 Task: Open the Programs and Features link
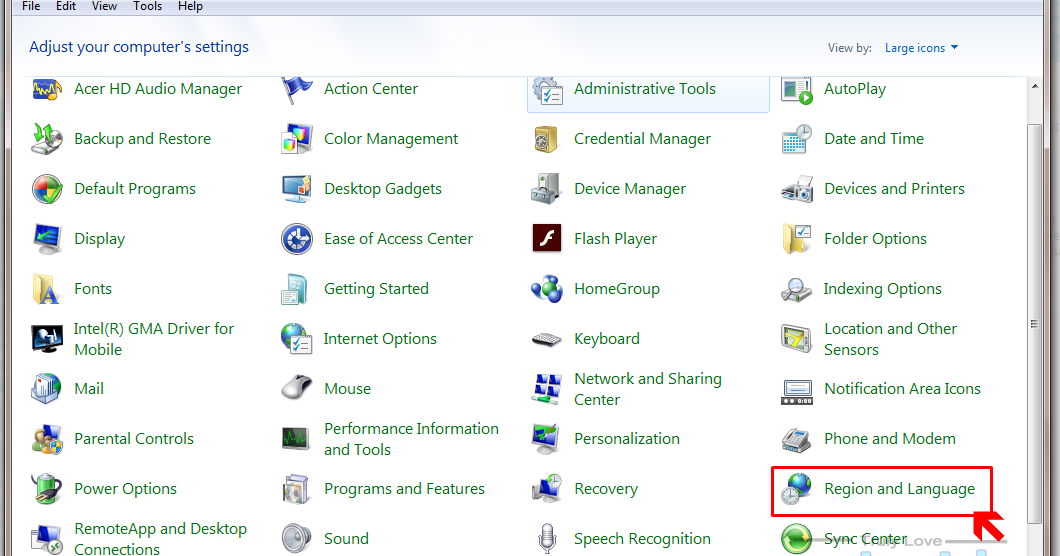coord(404,489)
